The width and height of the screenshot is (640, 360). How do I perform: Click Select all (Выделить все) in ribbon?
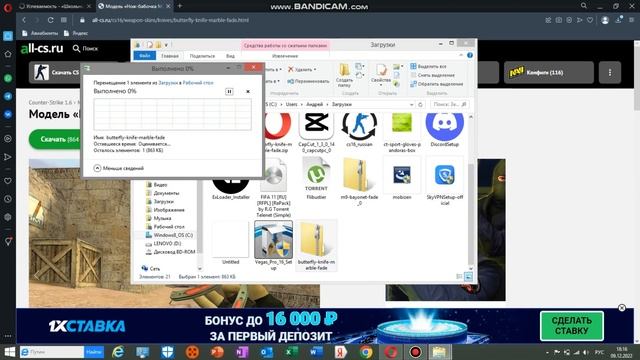428,66
